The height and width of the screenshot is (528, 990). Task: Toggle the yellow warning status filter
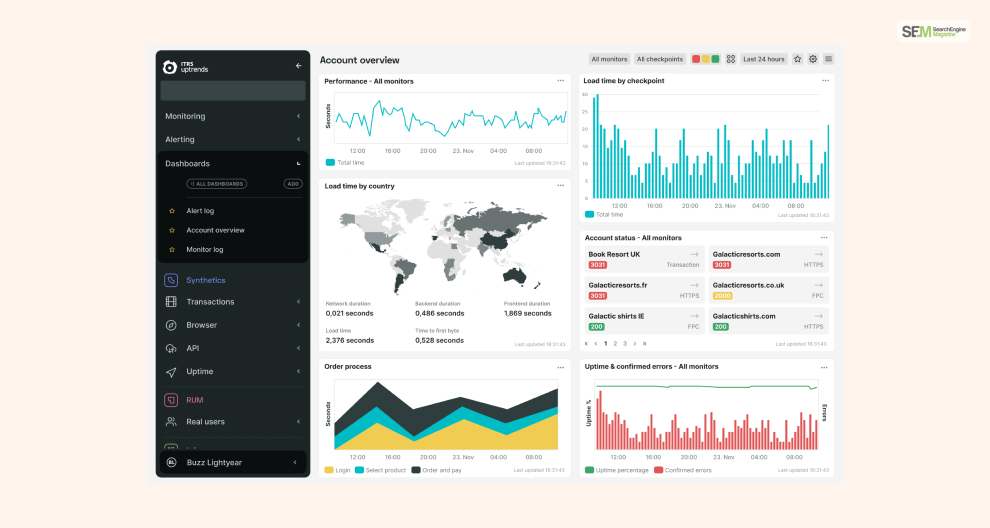coord(706,59)
